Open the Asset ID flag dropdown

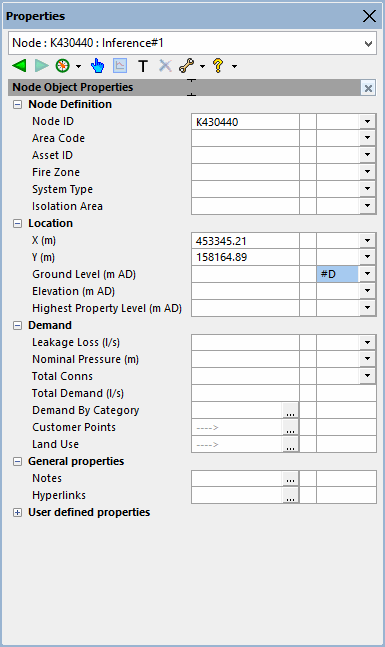(367, 155)
